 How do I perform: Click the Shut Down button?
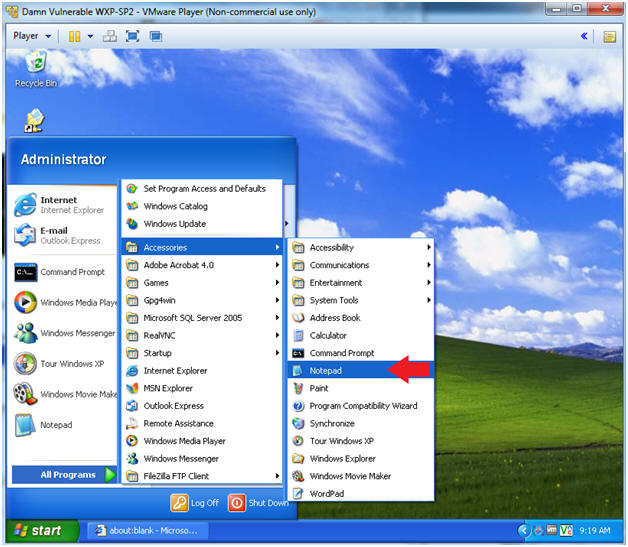[x=258, y=503]
